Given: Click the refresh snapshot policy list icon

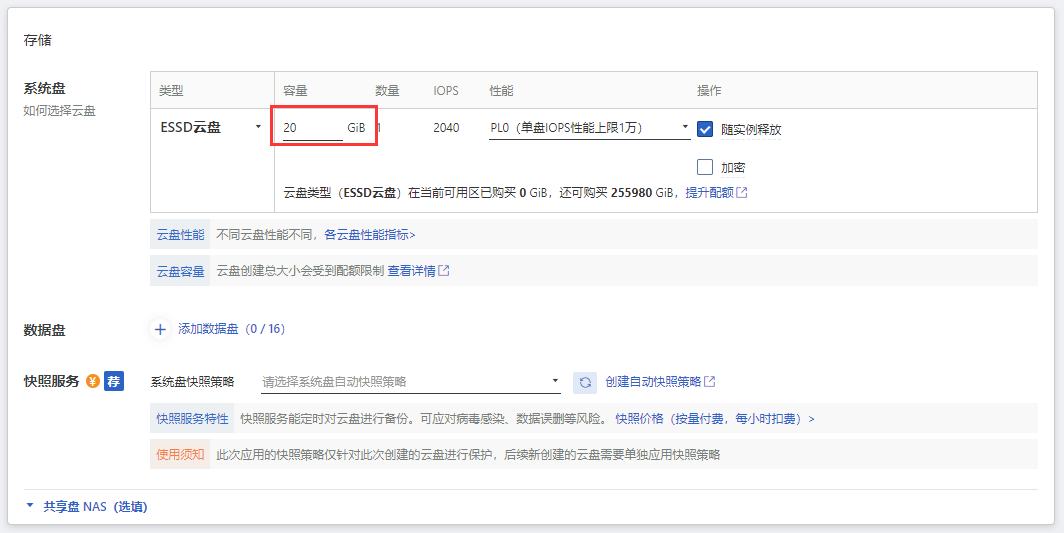Looking at the screenshot, I should 585,382.
